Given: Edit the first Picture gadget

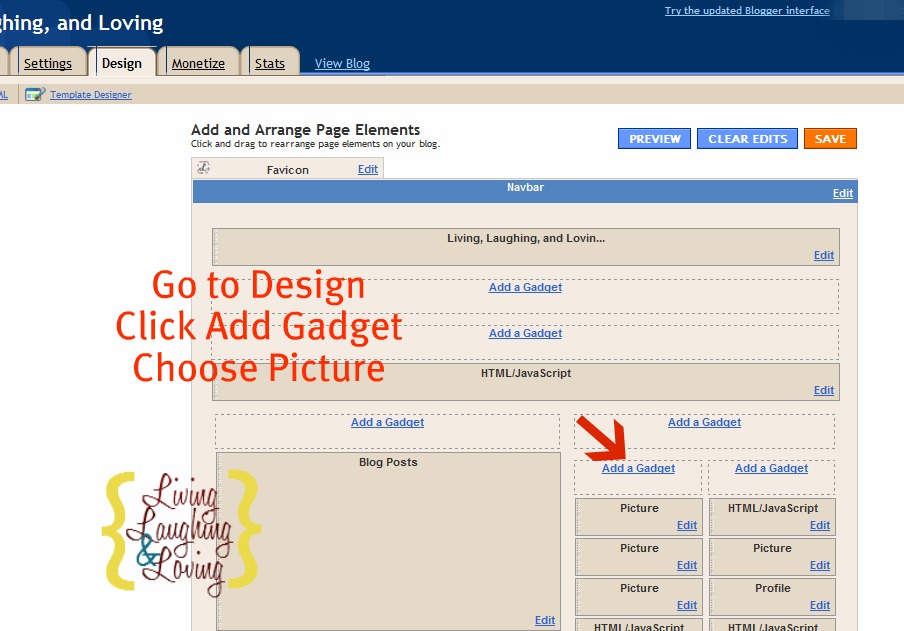Looking at the screenshot, I should click(x=686, y=525).
